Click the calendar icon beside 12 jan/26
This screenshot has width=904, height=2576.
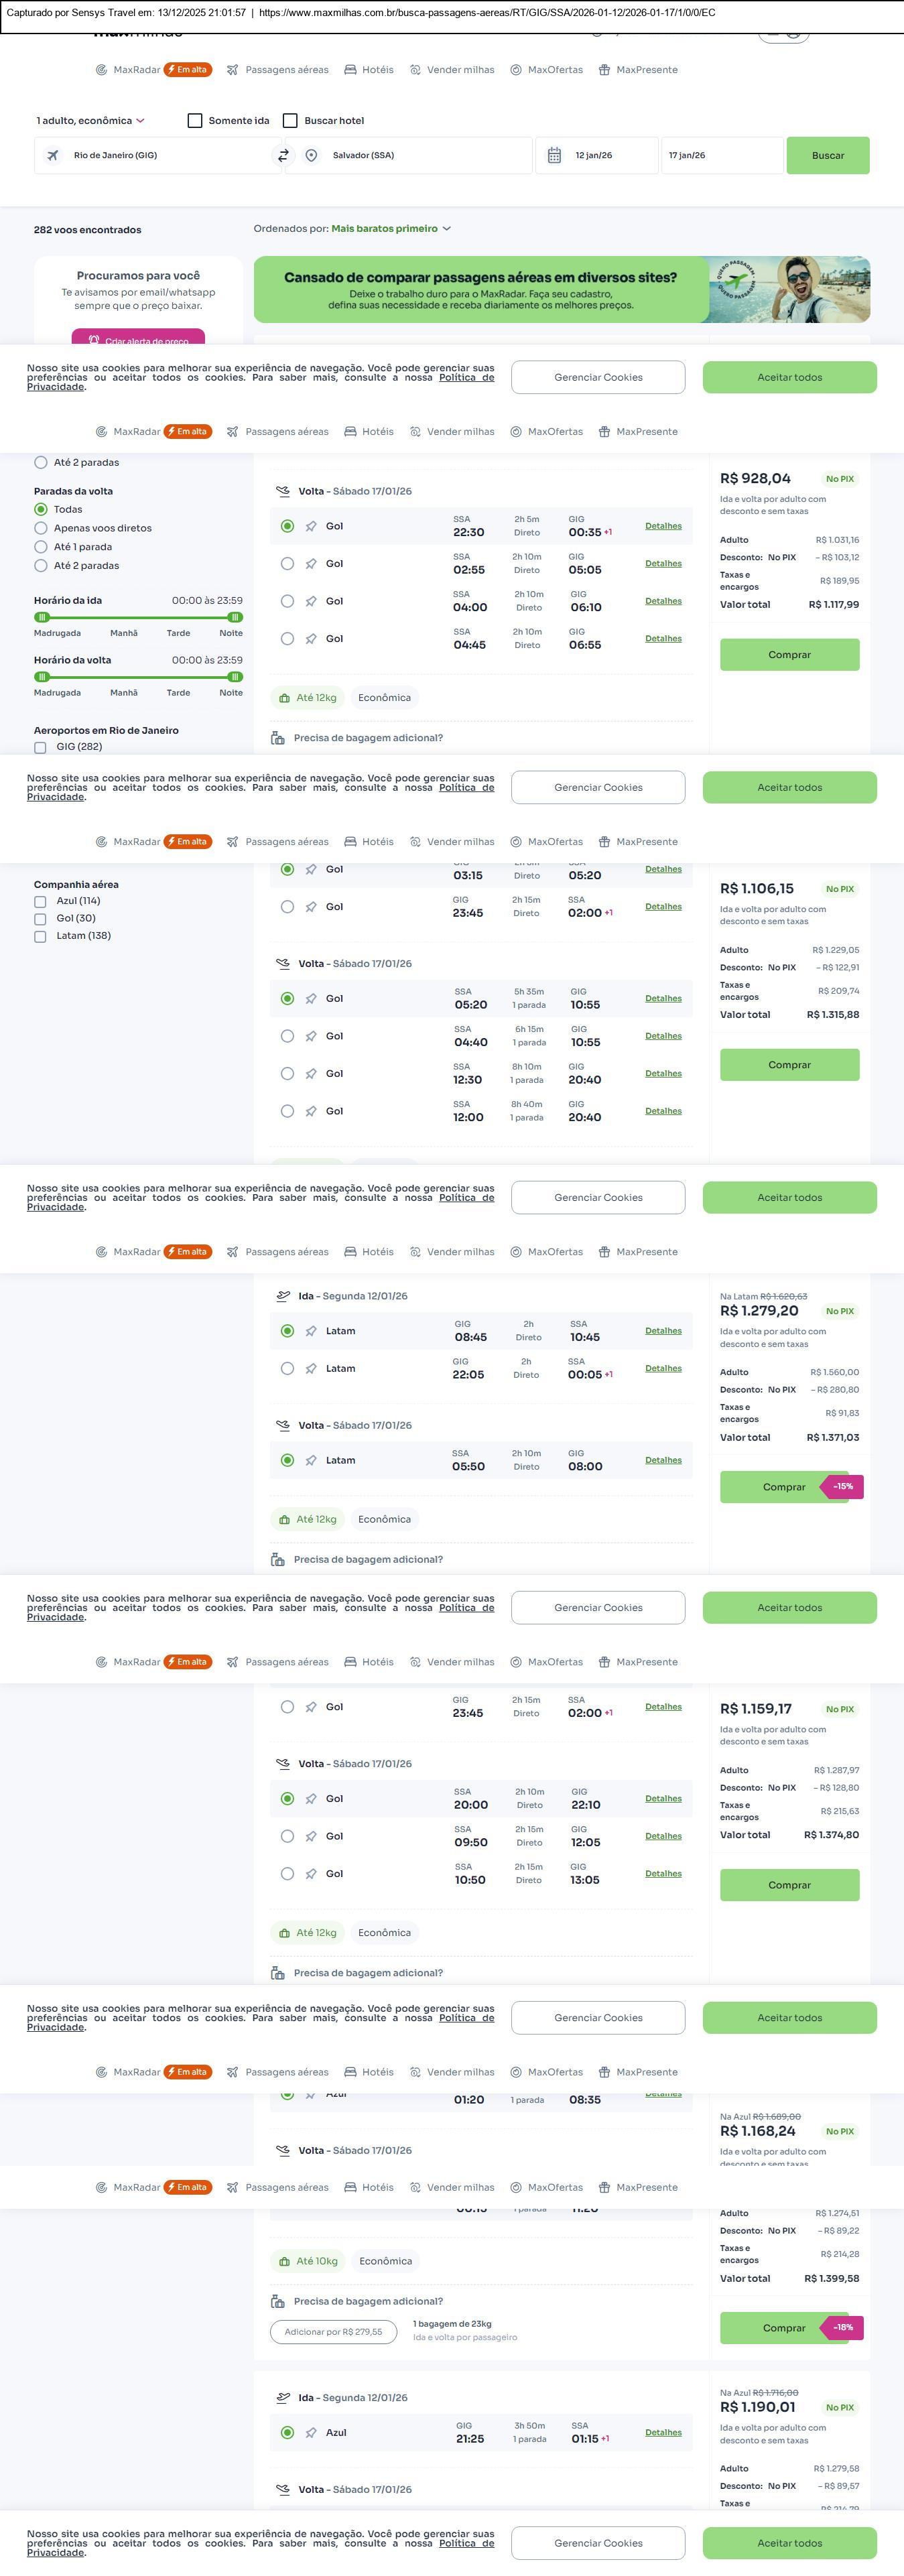[x=554, y=156]
